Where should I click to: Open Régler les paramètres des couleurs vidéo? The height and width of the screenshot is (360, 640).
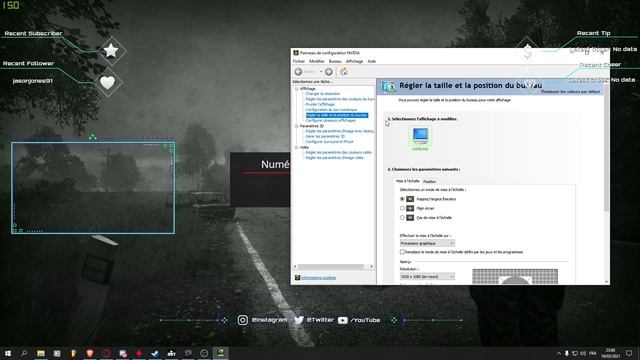click(338, 153)
